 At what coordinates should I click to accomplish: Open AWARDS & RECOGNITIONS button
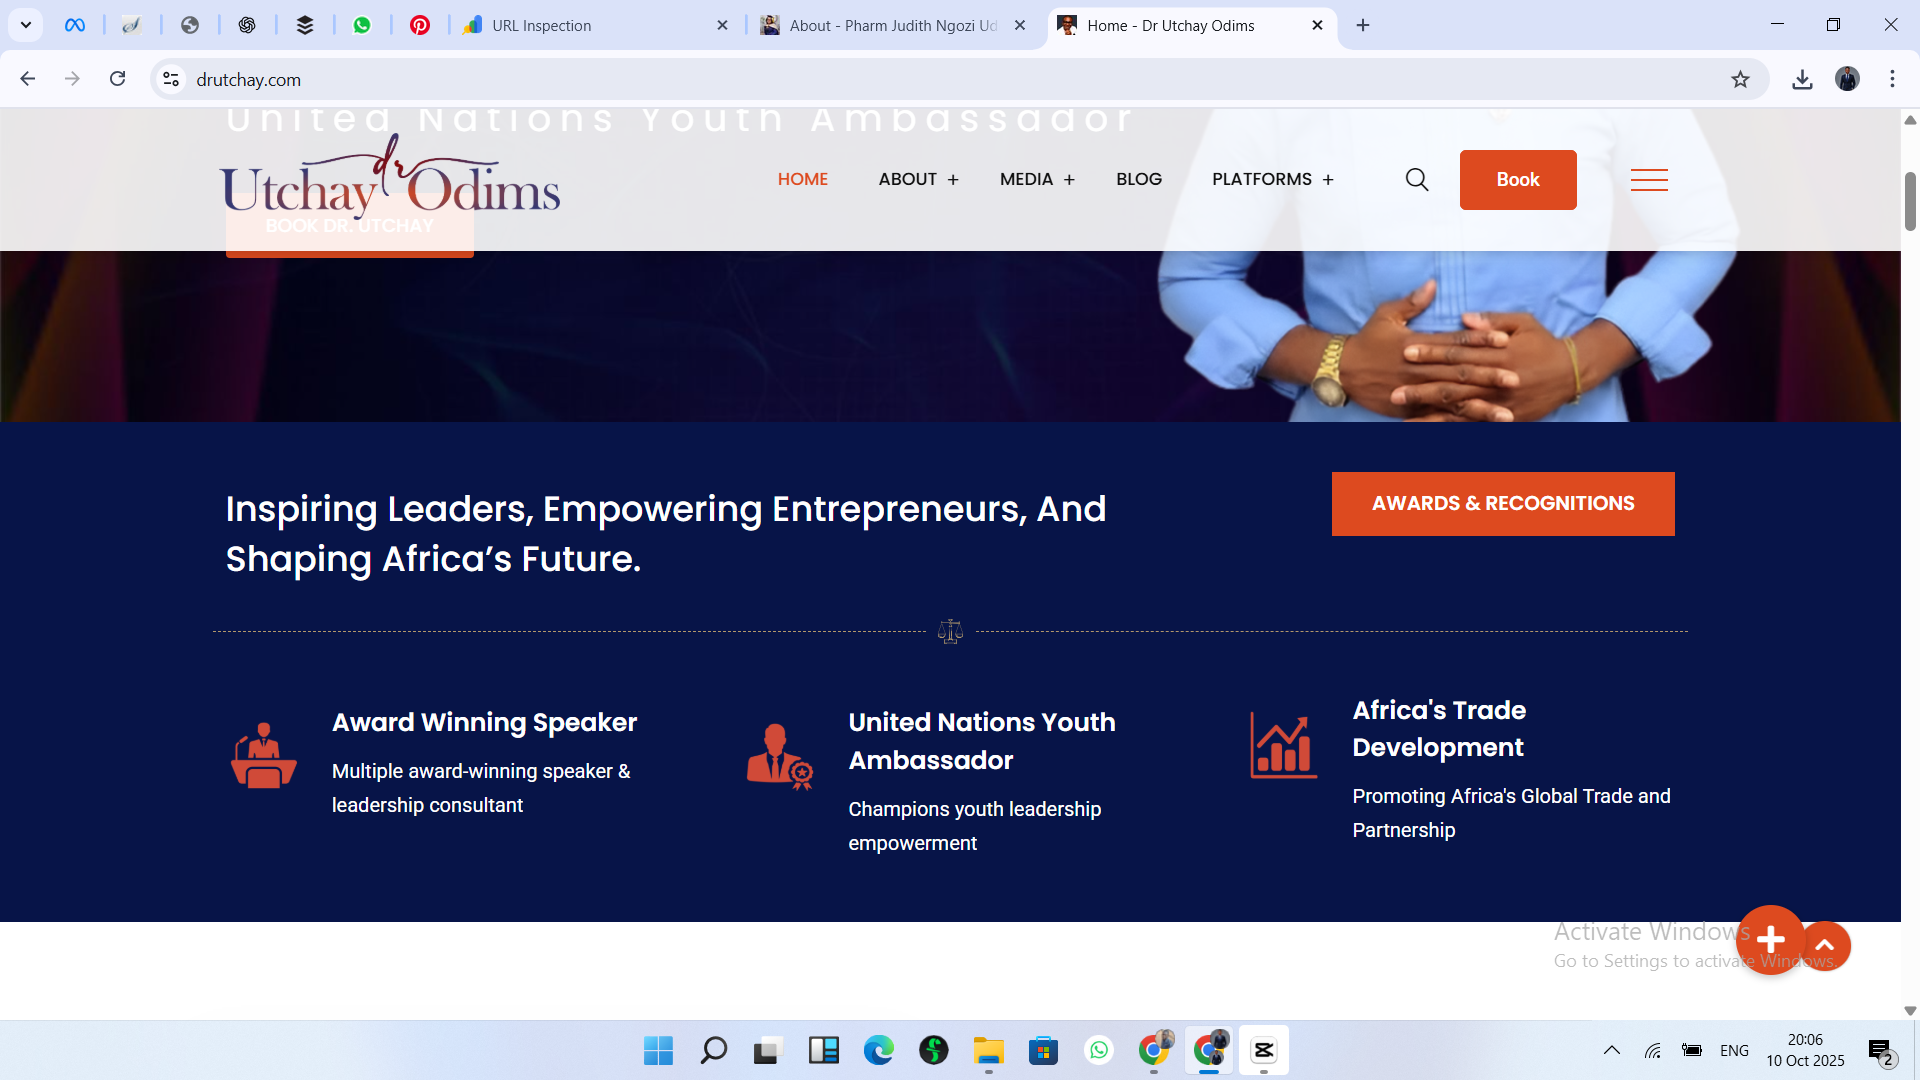(x=1503, y=504)
